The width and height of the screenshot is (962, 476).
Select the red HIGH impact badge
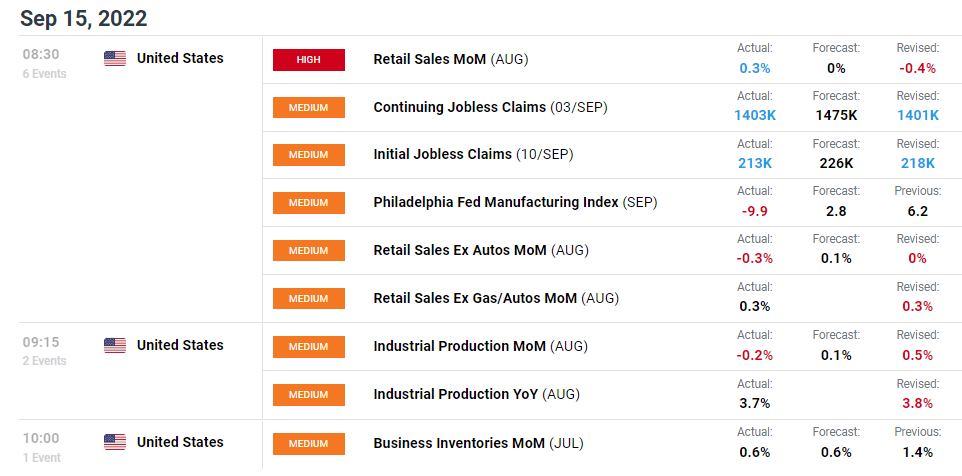pos(309,60)
